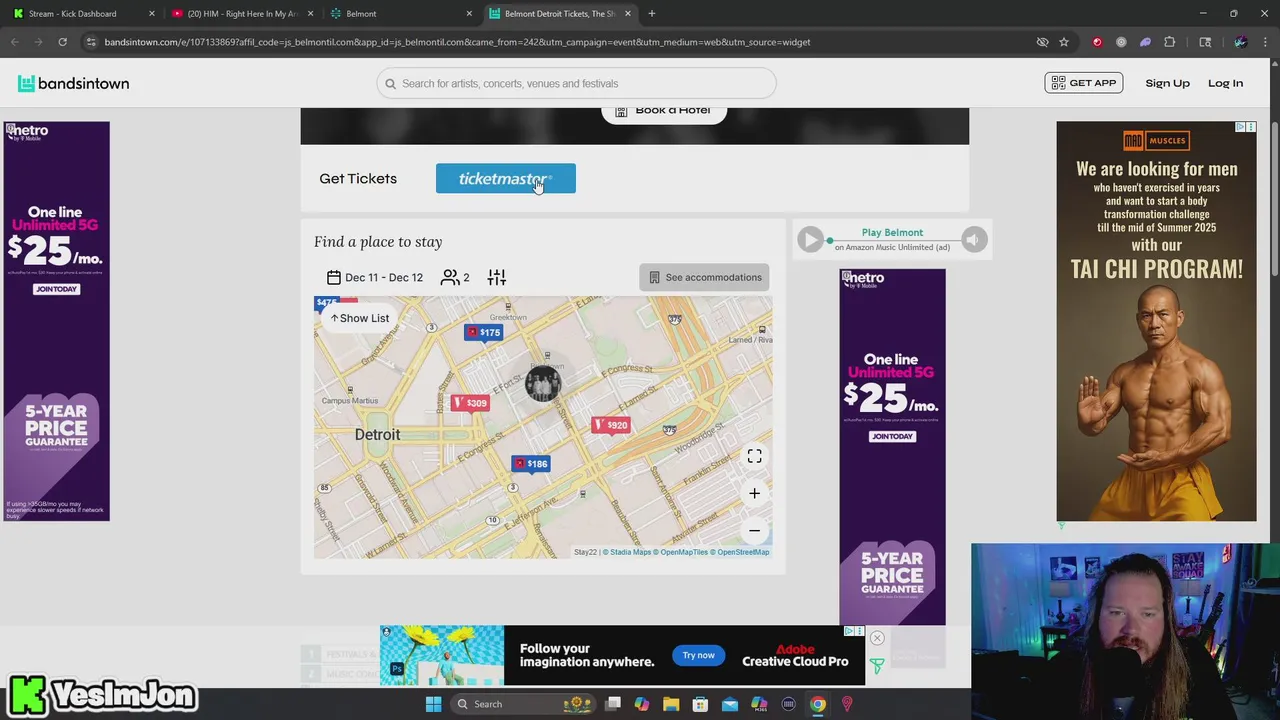The height and width of the screenshot is (720, 1280).
Task: Select the $920 hotel map marker
Action: point(611,425)
